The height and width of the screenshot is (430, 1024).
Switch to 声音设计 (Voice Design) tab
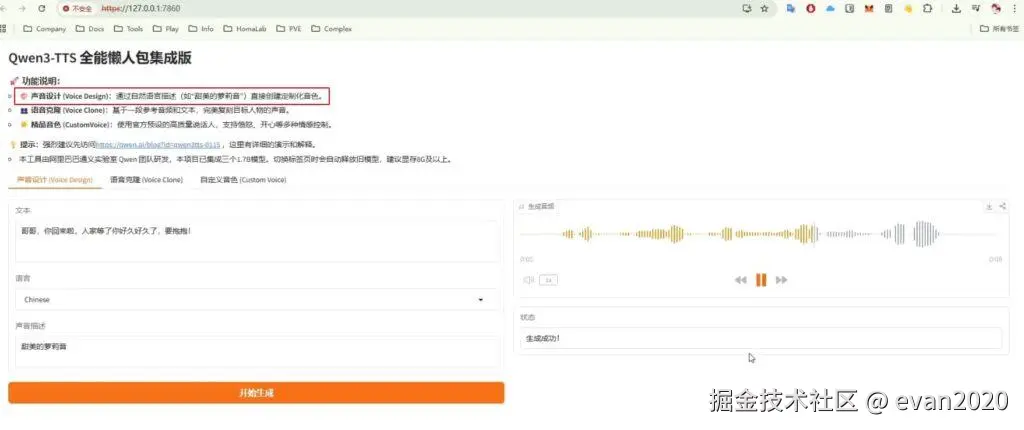pos(55,180)
